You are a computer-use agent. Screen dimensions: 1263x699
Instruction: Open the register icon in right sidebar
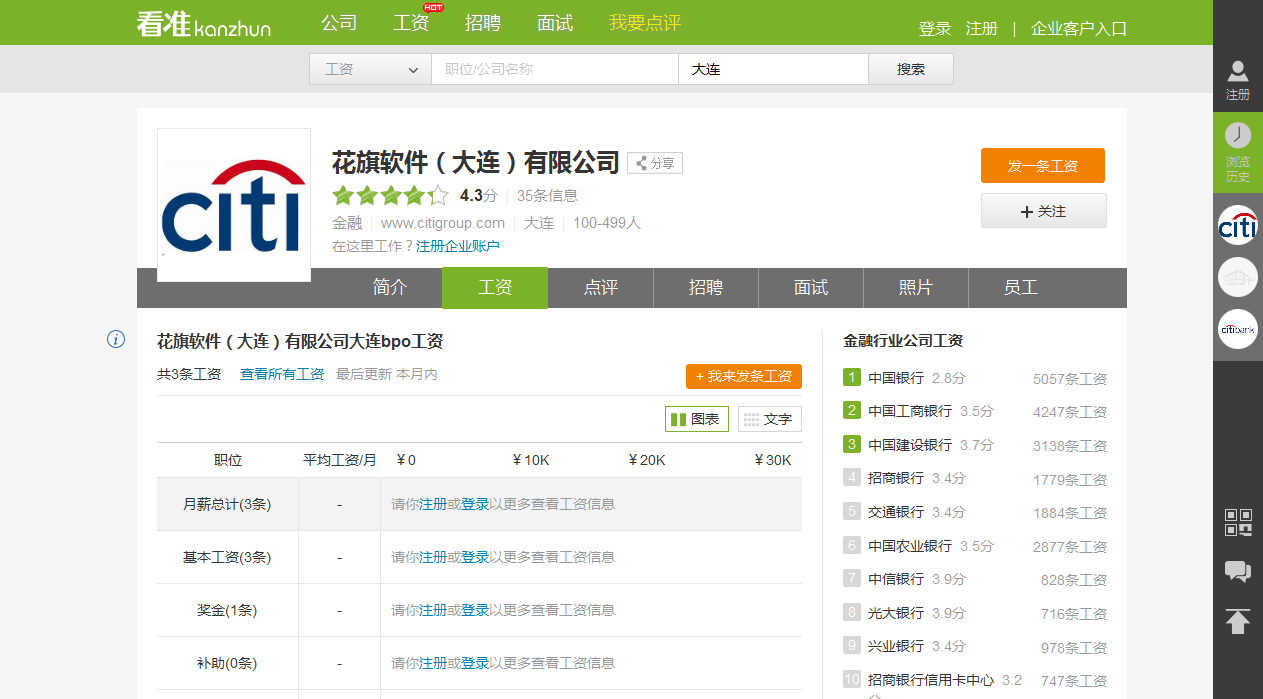[x=1238, y=80]
